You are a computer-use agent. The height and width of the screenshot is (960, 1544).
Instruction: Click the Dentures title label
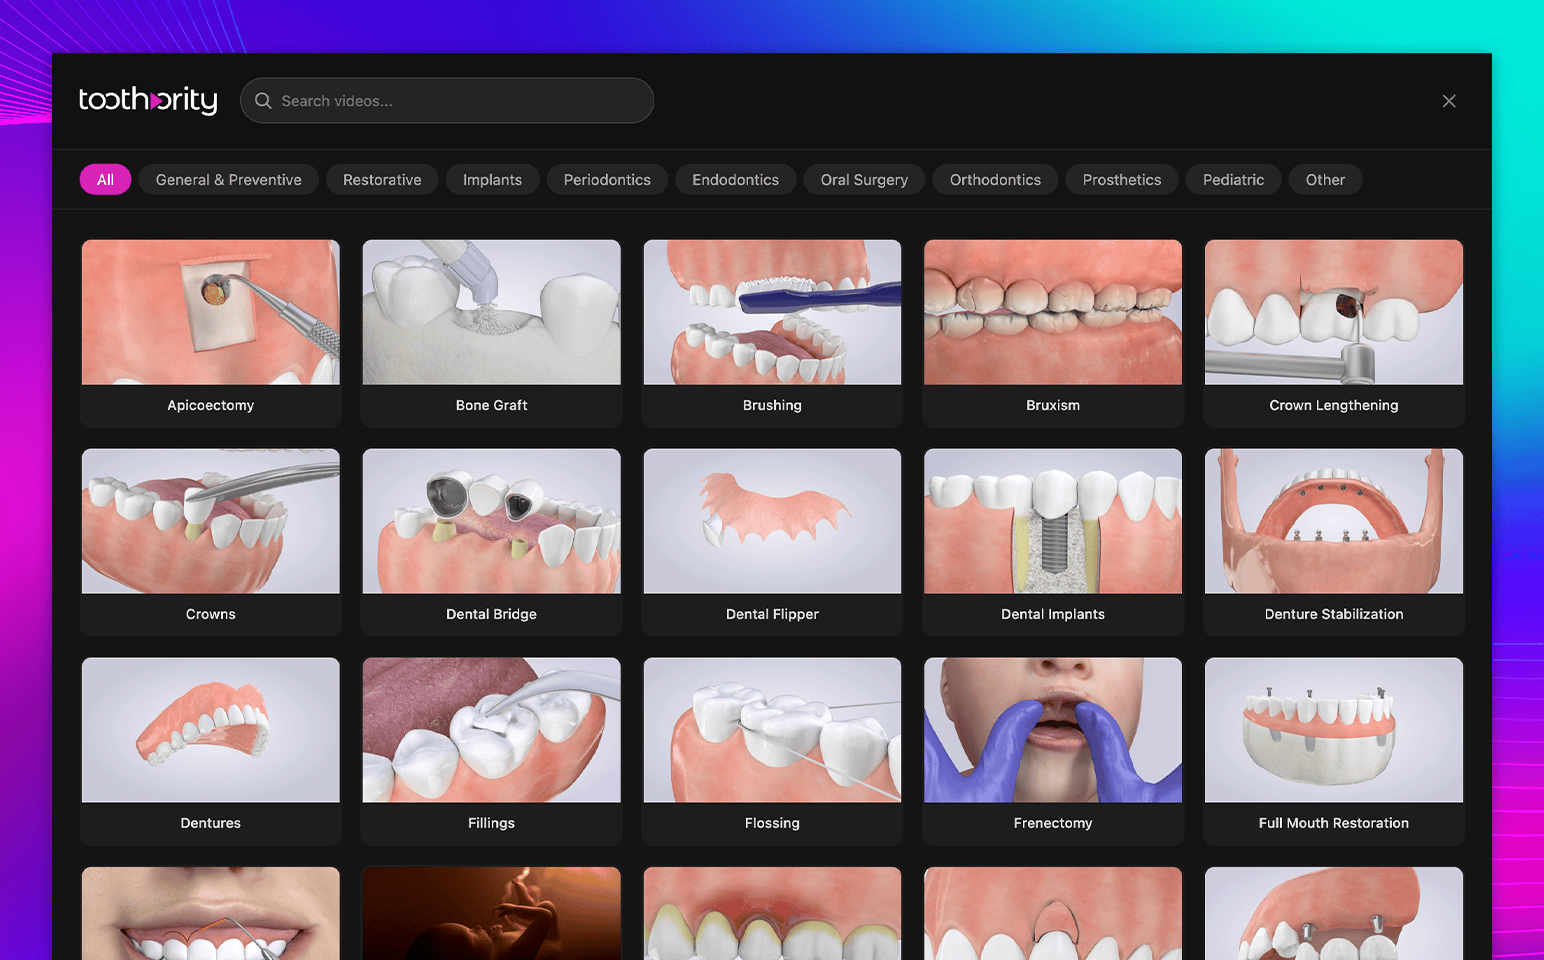point(211,823)
